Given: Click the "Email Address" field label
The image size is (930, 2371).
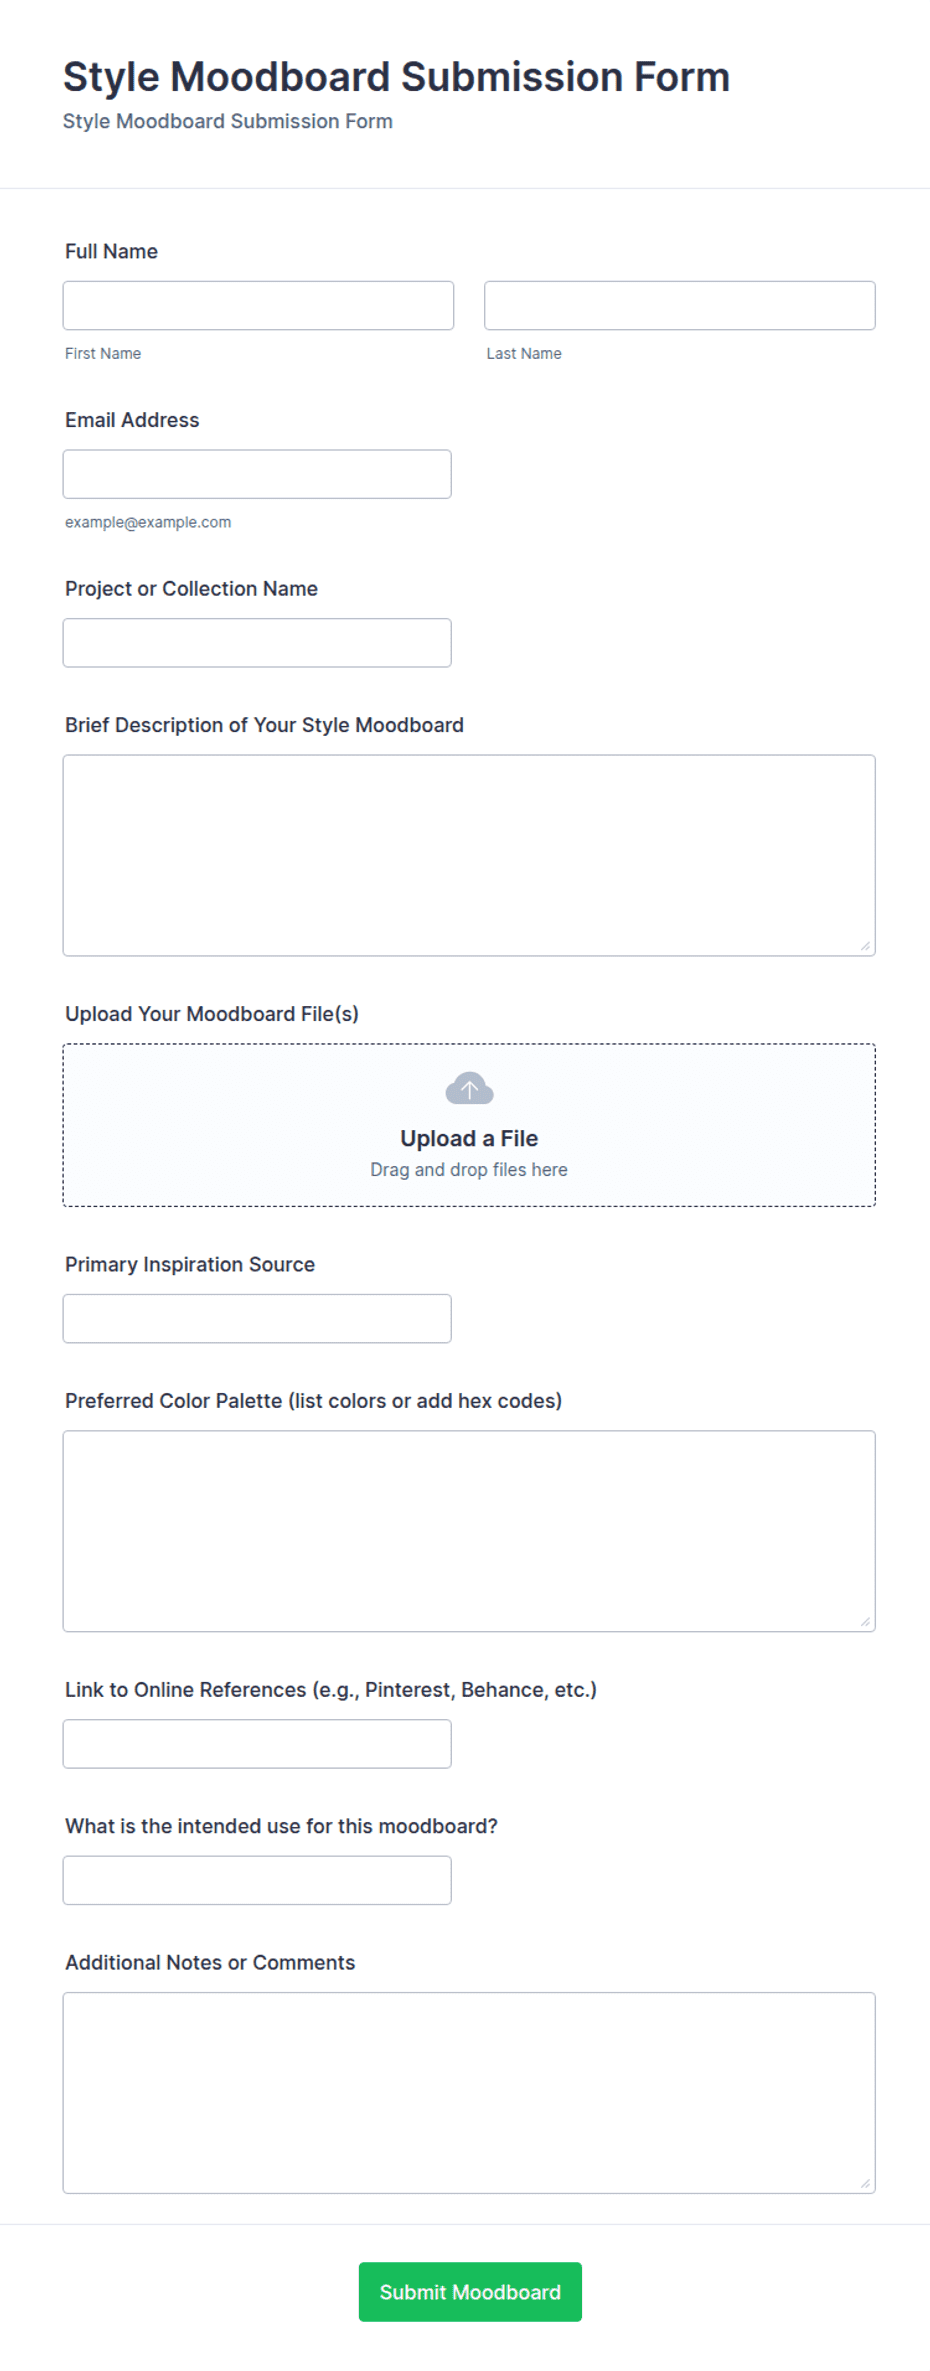Looking at the screenshot, I should pos(132,420).
